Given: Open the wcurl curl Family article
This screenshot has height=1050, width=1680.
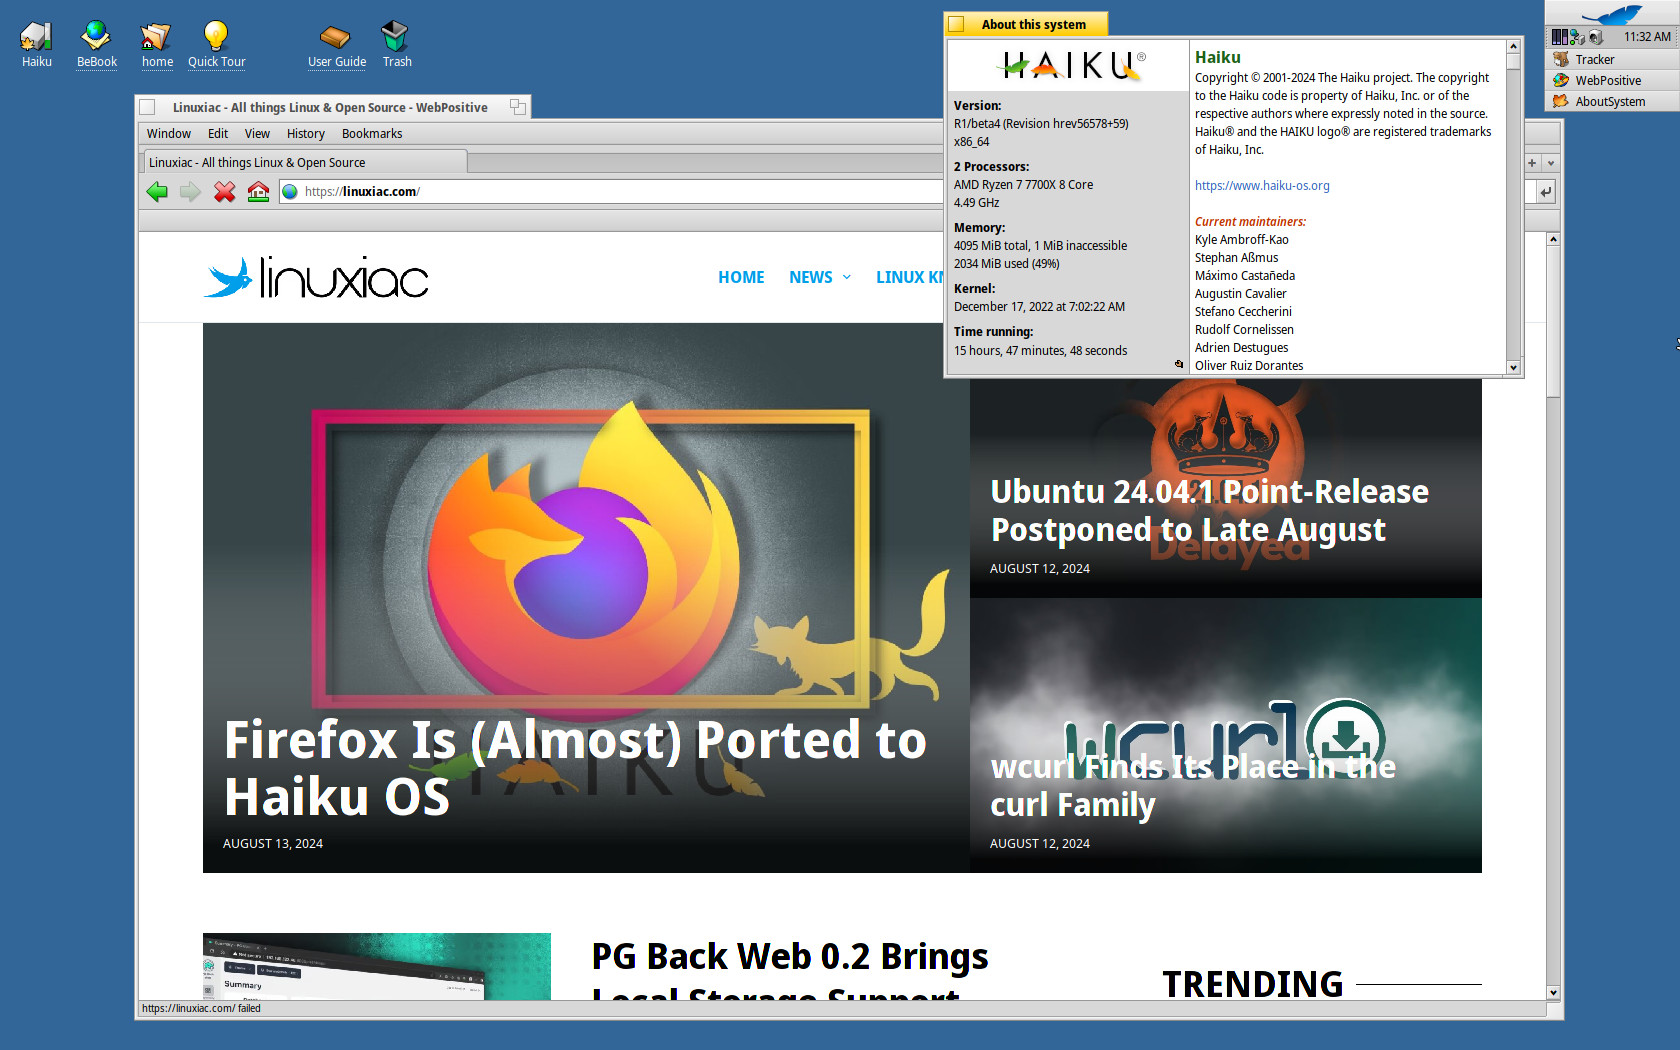Looking at the screenshot, I should [1192, 786].
